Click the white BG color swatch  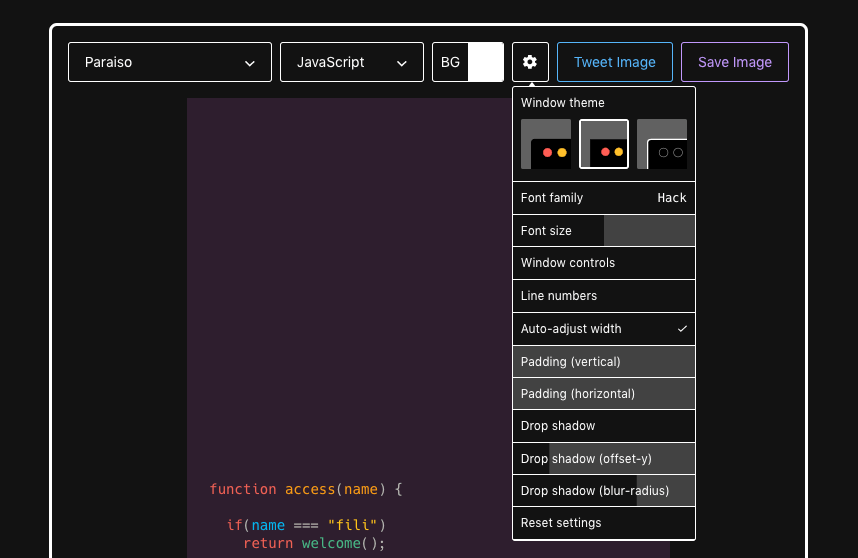pos(485,62)
